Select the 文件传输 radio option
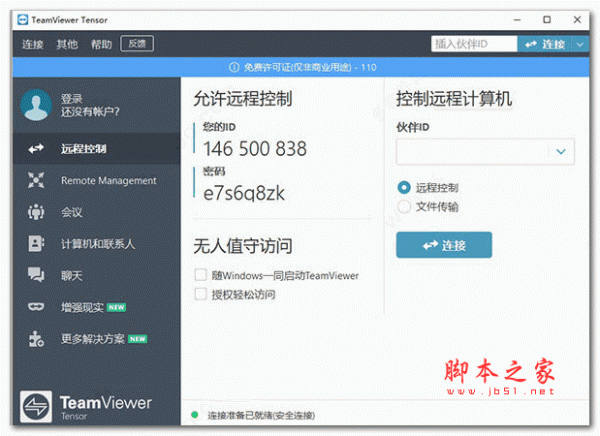 pos(404,207)
